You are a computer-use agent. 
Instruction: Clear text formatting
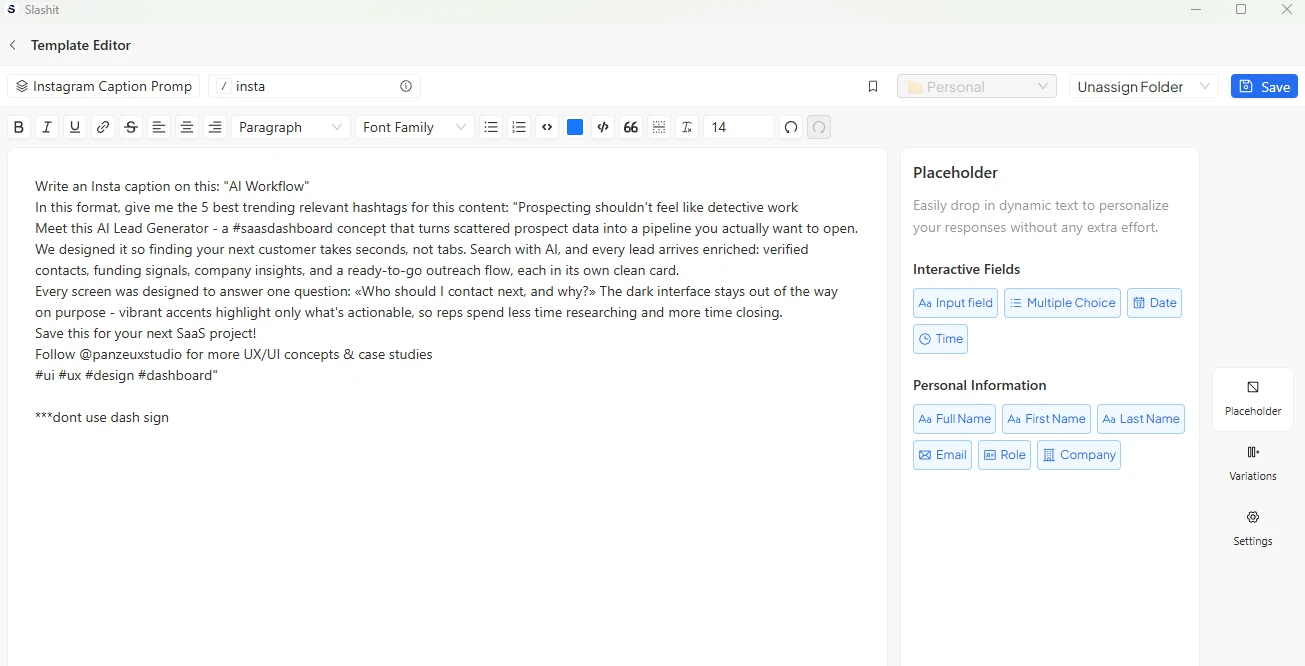[x=687, y=127]
